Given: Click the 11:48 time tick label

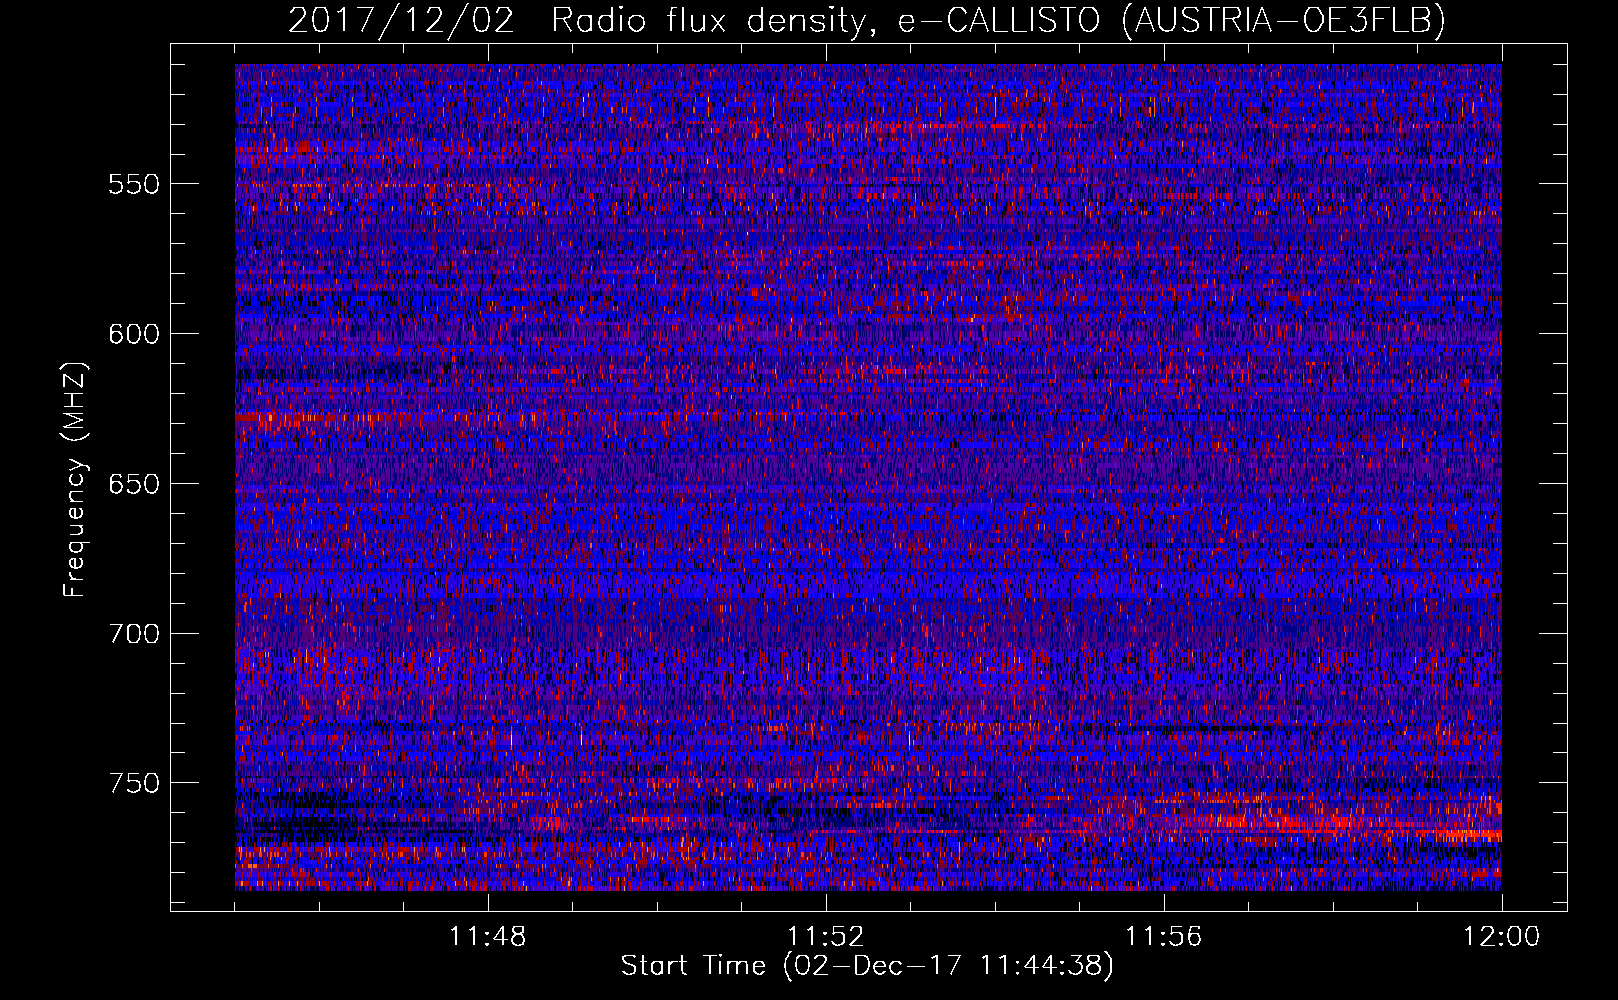Looking at the screenshot, I should tap(488, 937).
